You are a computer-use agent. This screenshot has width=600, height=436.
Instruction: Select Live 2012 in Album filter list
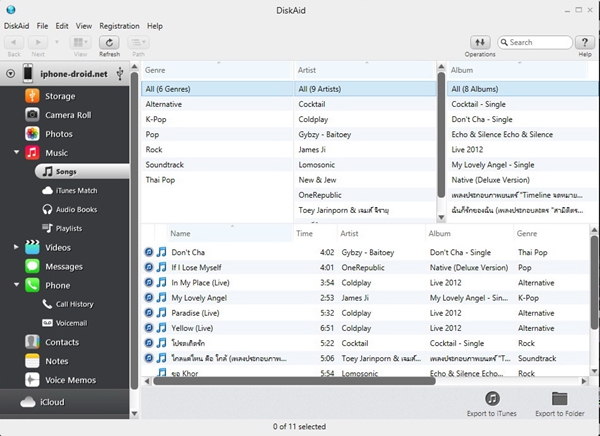coord(523,149)
